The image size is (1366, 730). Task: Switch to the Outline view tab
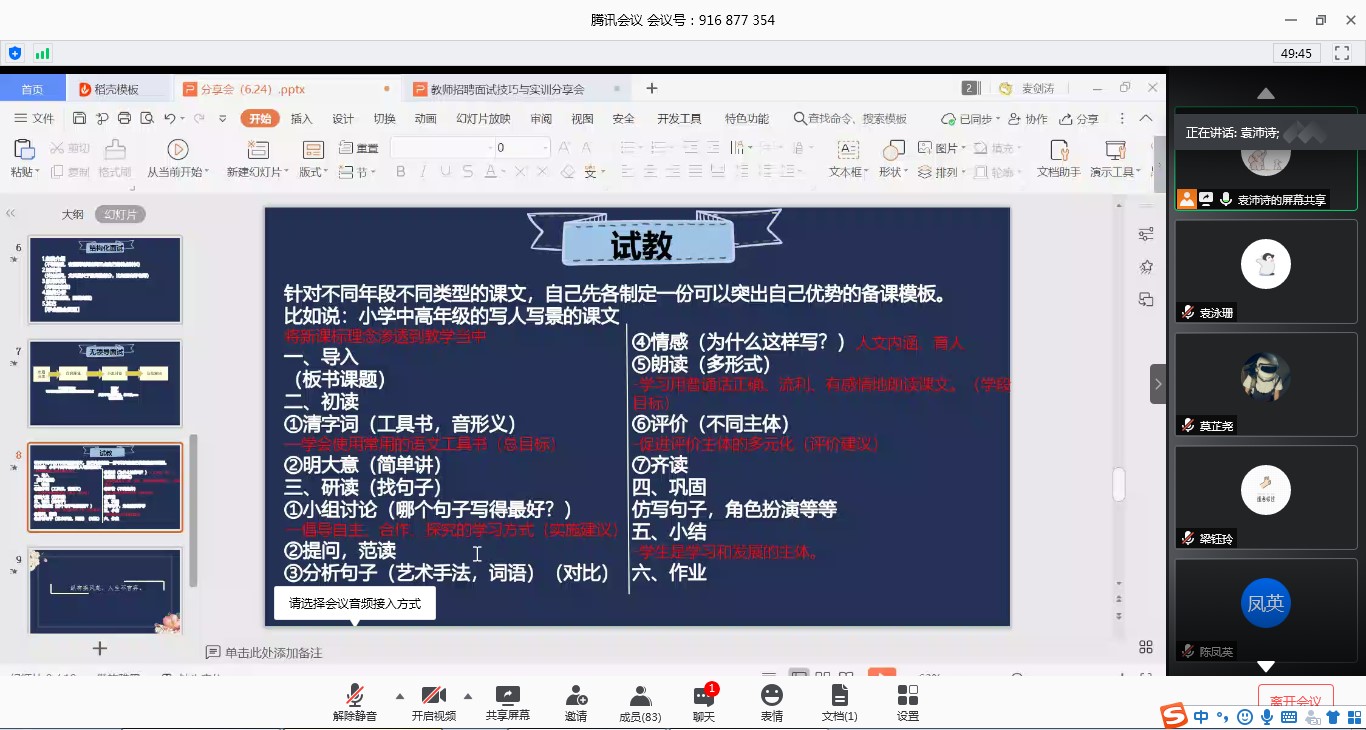coord(72,214)
